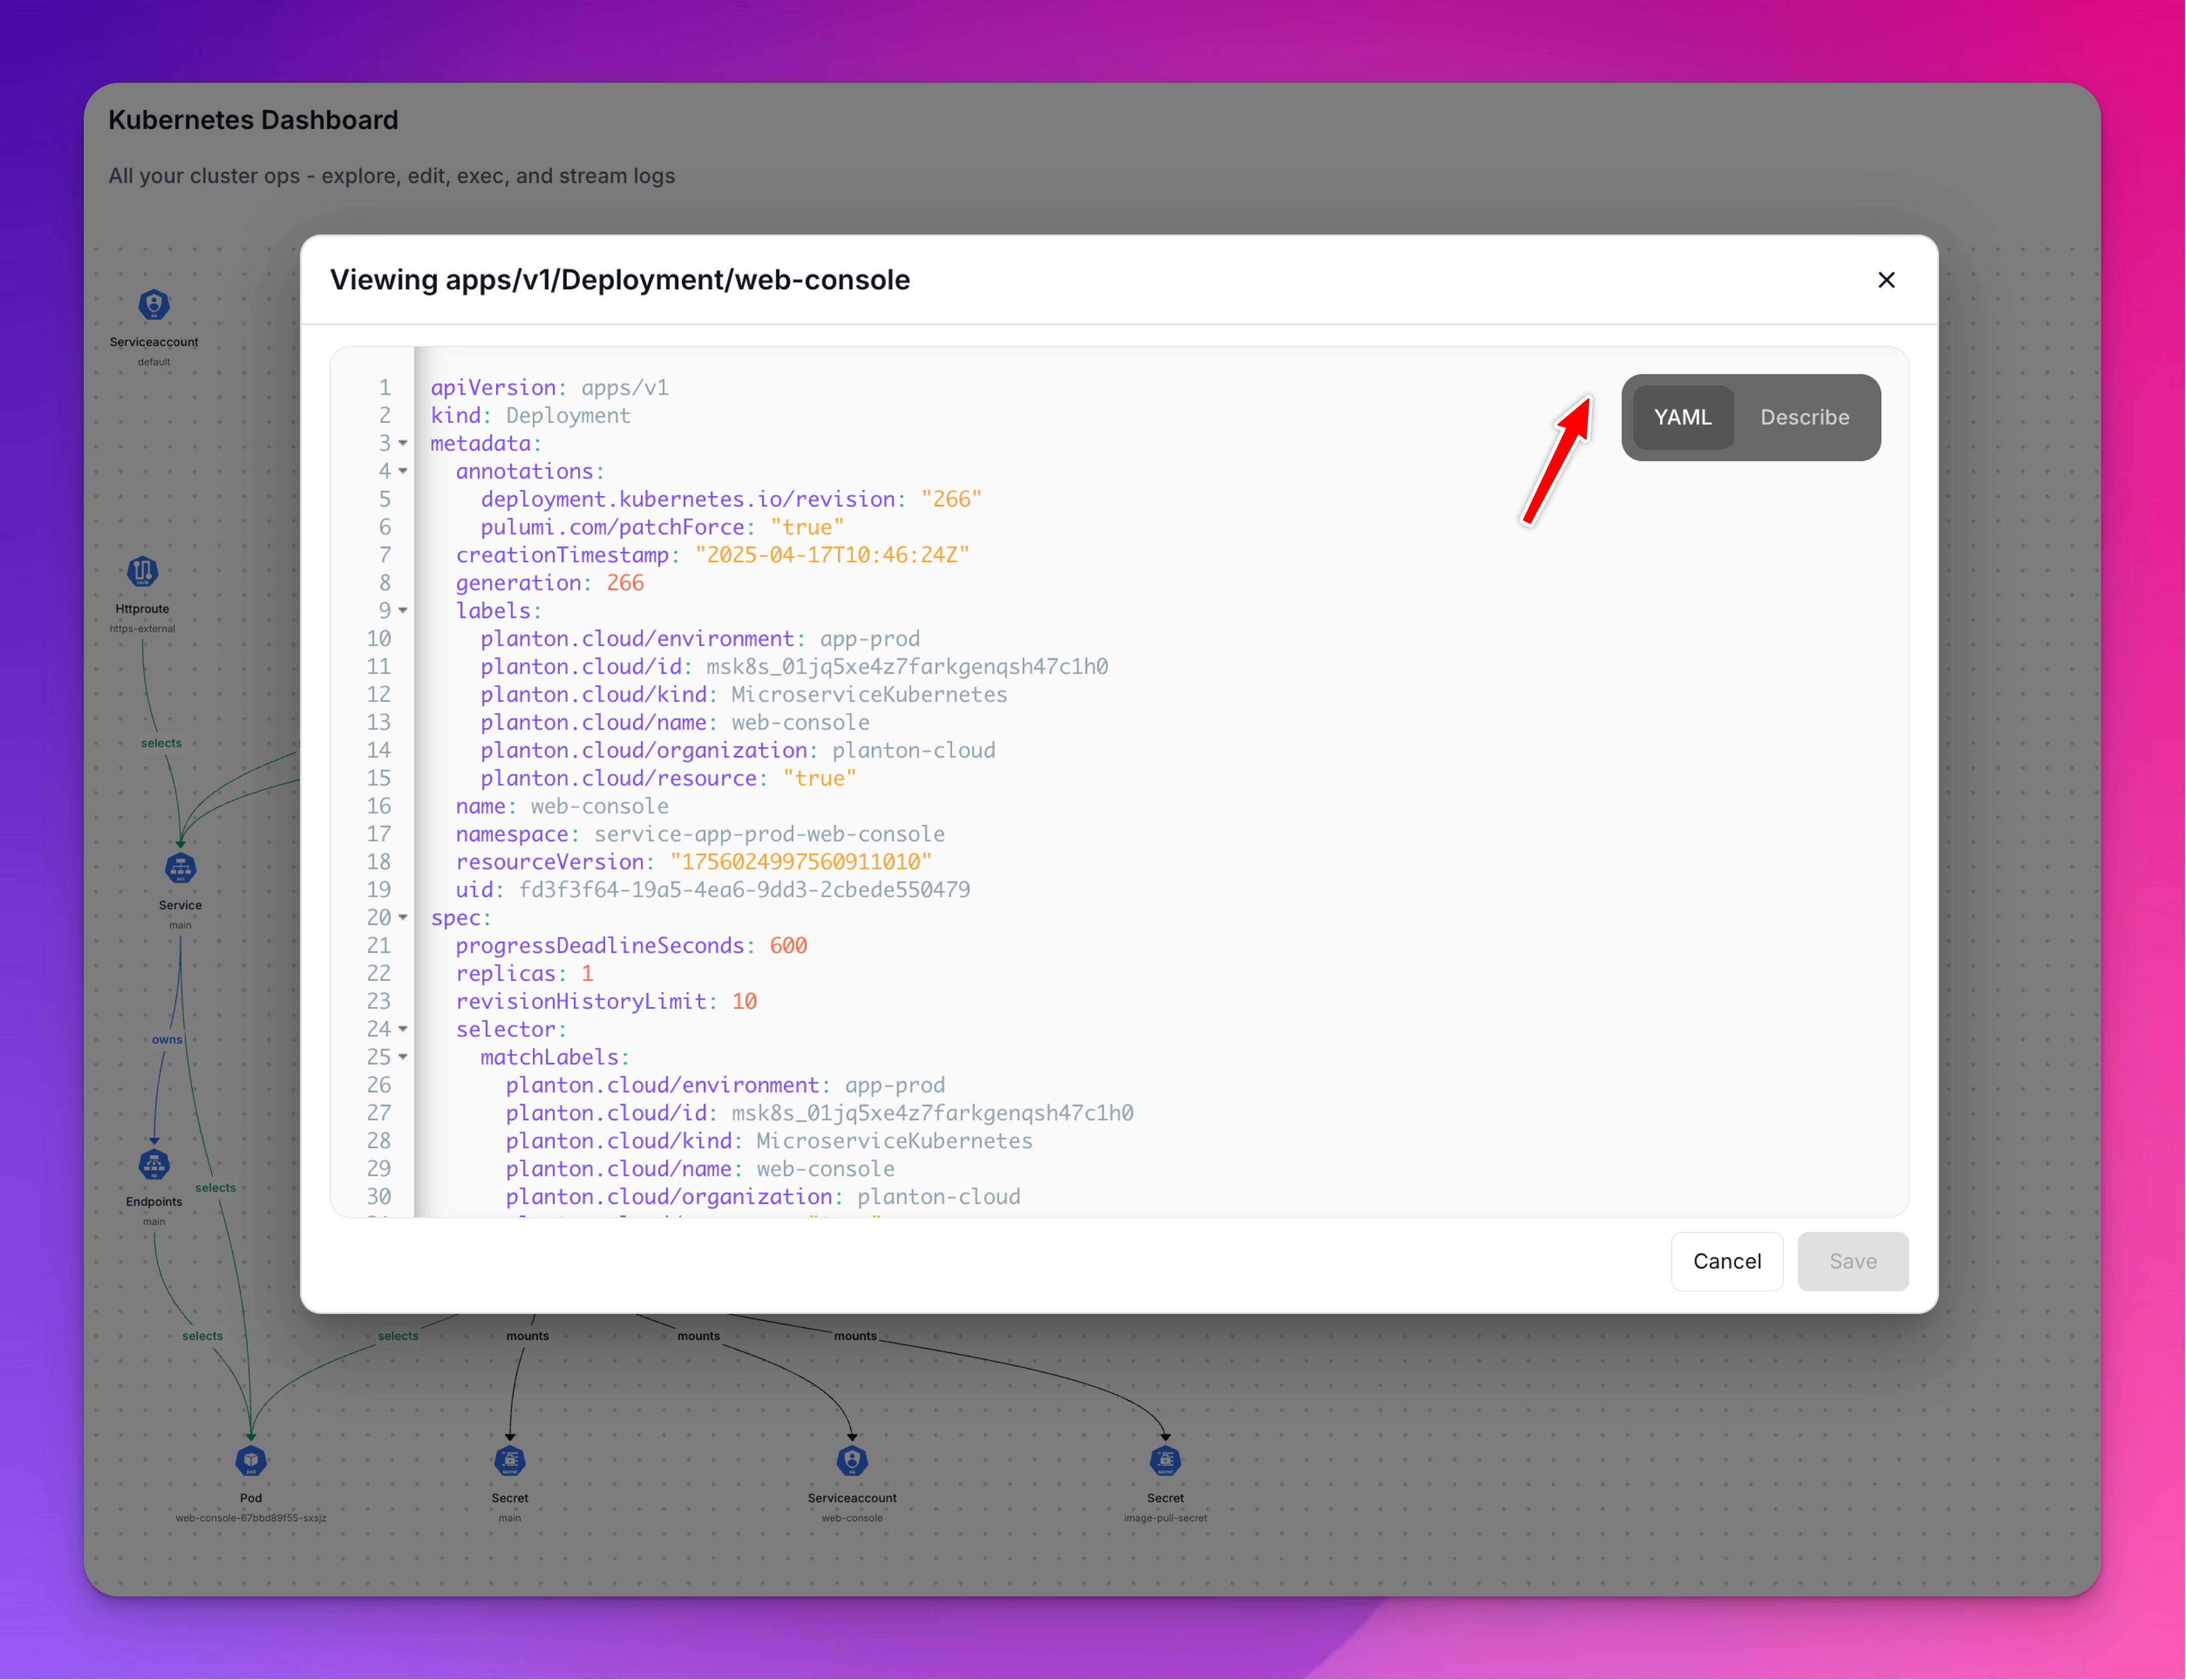Viewport: 2186px width, 1680px height.
Task: Click app-prod value on line 10
Action: [870, 639]
